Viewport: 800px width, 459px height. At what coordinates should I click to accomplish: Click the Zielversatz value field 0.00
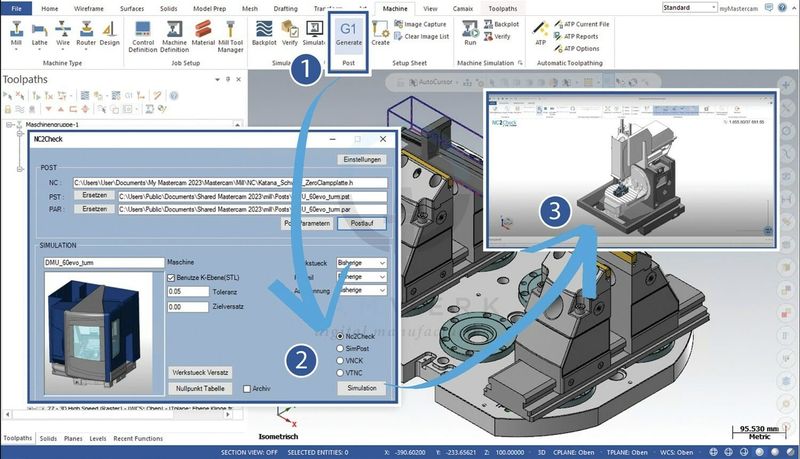[x=188, y=307]
